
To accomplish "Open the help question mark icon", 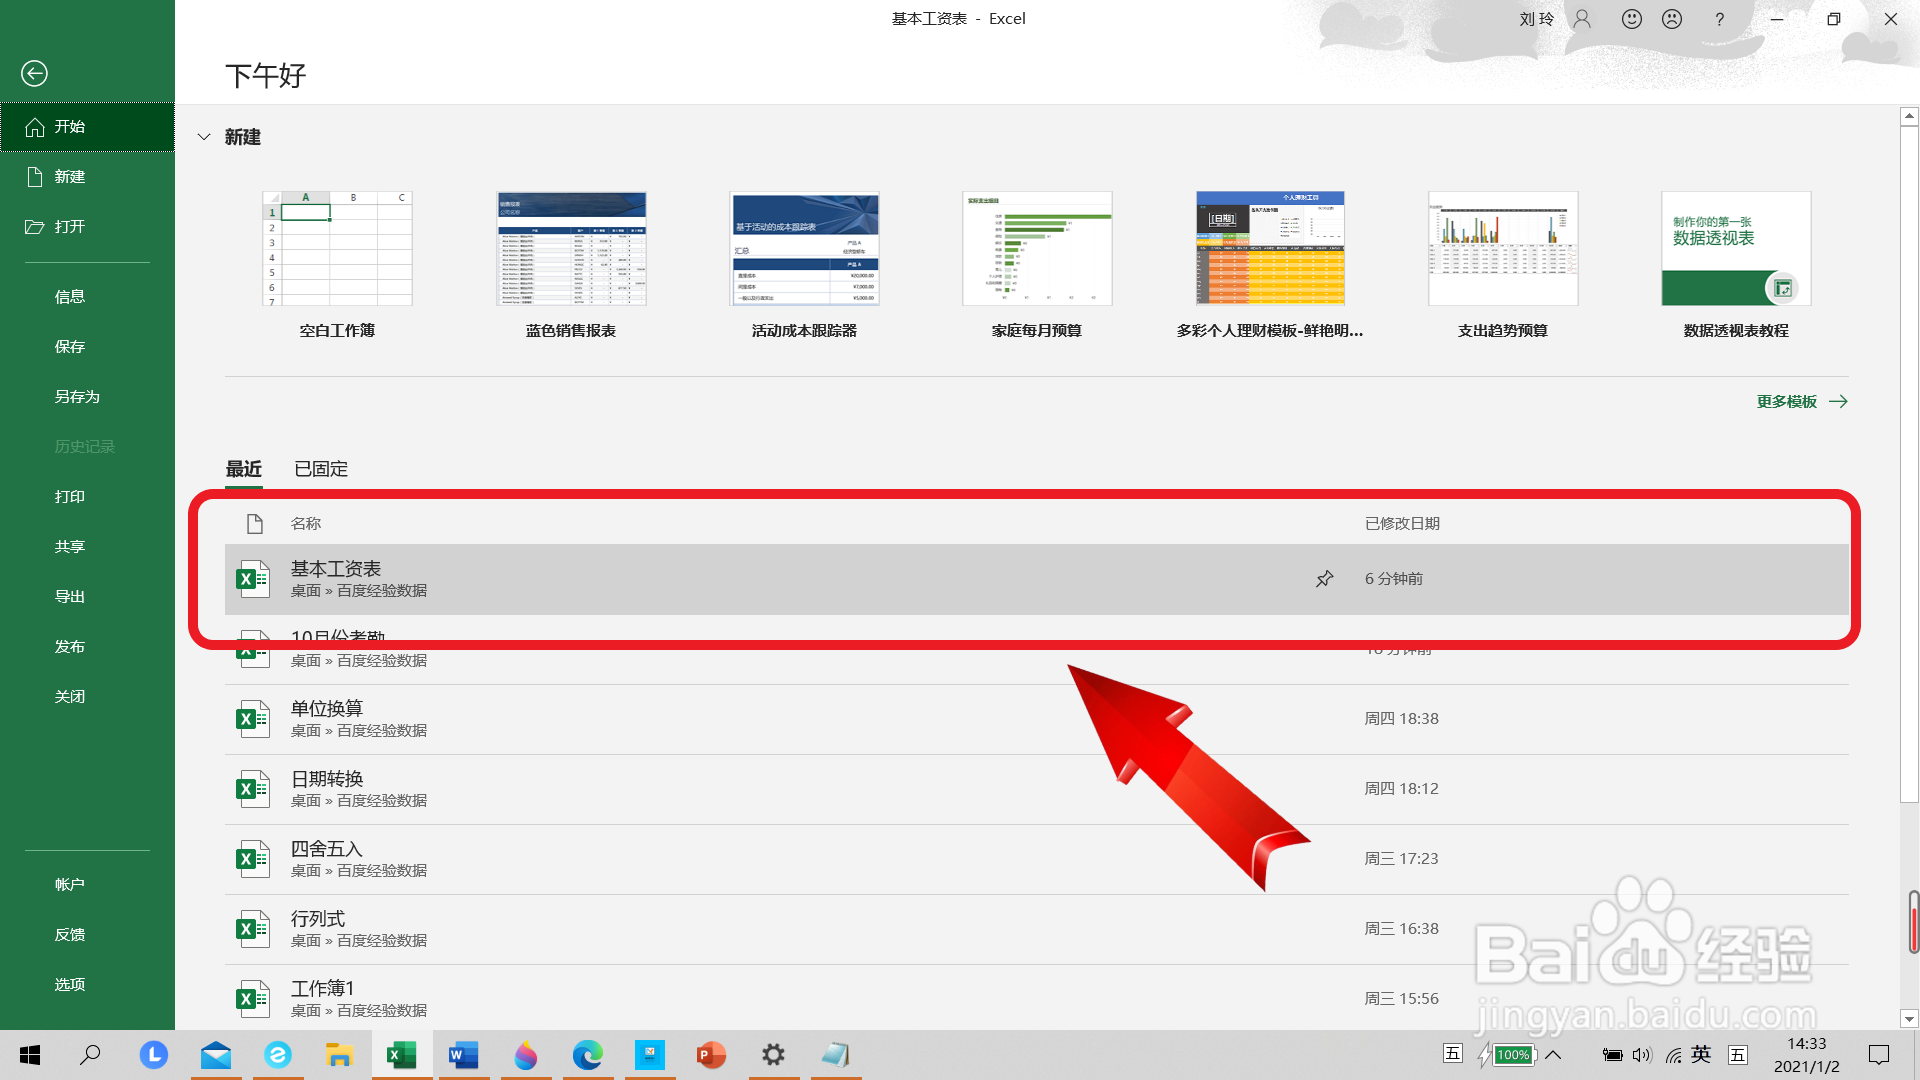I will [1719, 19].
